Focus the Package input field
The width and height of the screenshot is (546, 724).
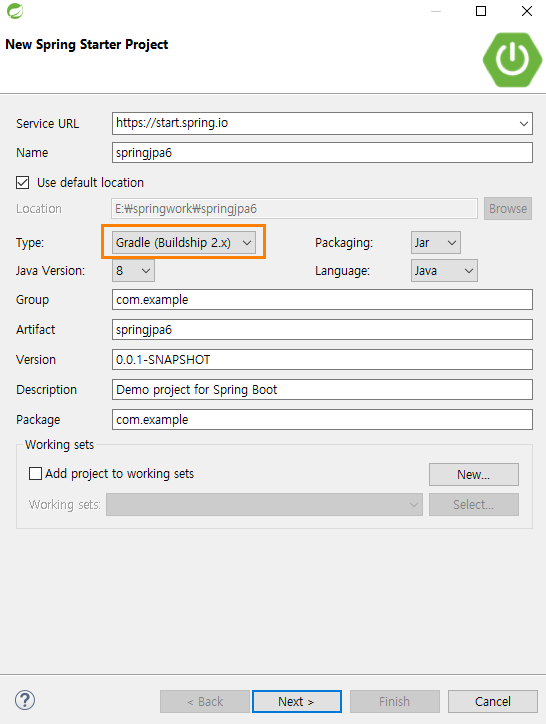(x=322, y=420)
